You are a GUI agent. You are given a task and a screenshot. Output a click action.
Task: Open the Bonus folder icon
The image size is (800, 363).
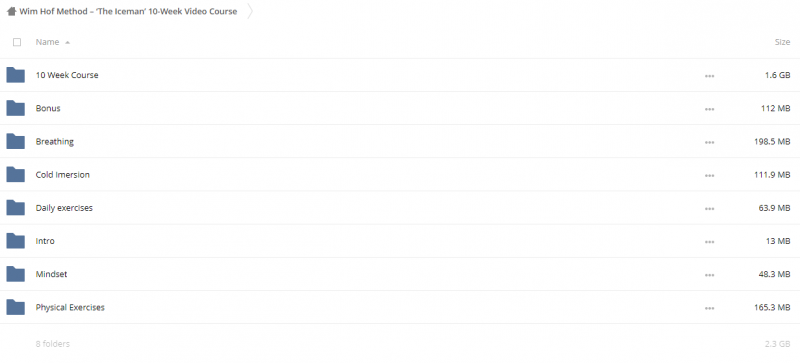[16, 108]
